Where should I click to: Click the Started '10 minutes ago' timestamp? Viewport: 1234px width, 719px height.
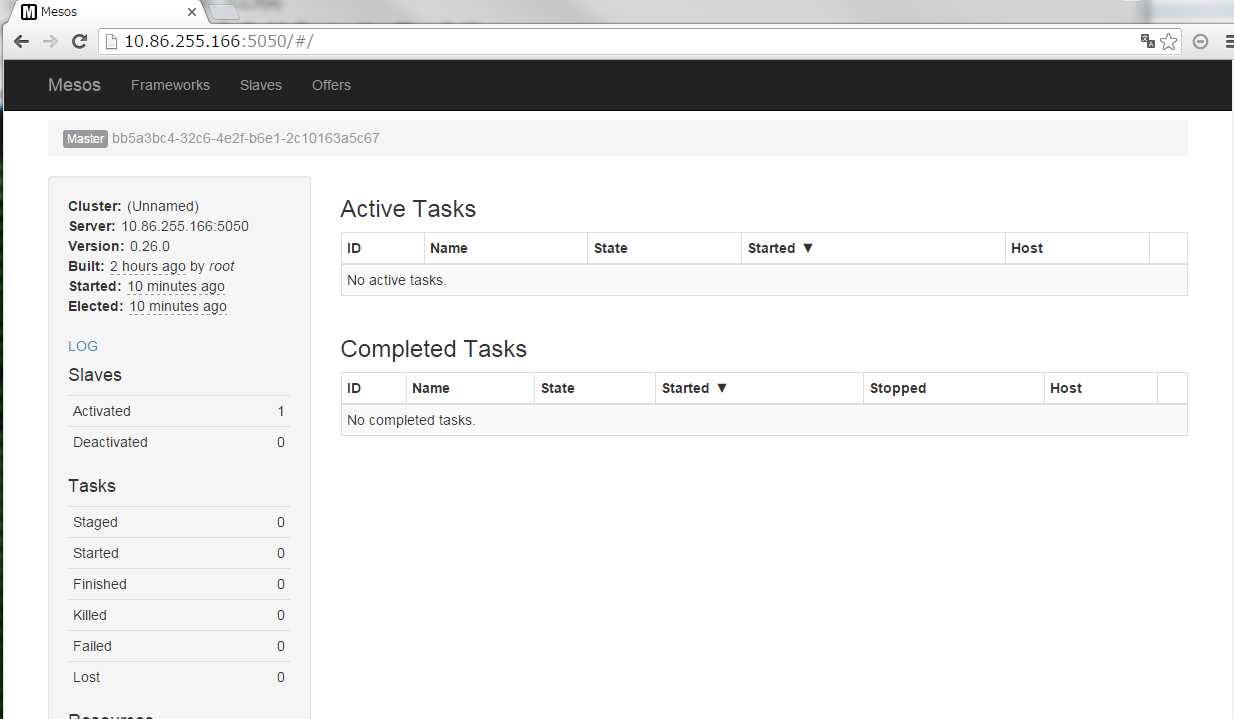tap(176, 286)
